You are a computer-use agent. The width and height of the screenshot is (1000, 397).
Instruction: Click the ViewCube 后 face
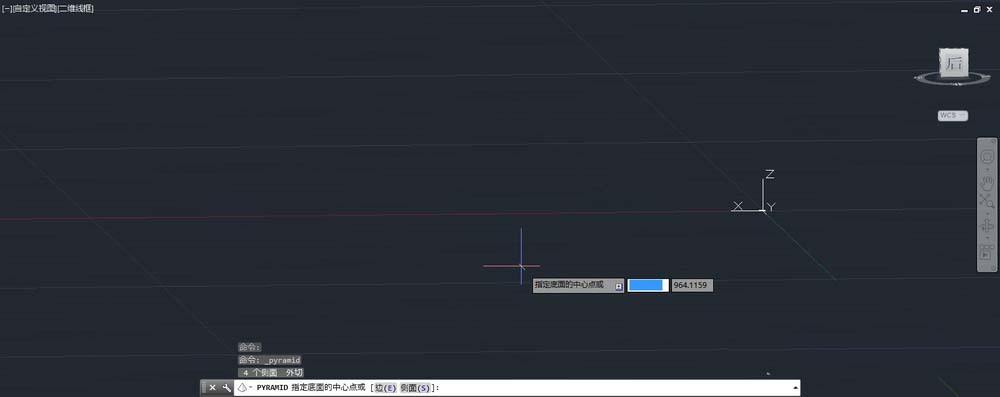[953, 63]
